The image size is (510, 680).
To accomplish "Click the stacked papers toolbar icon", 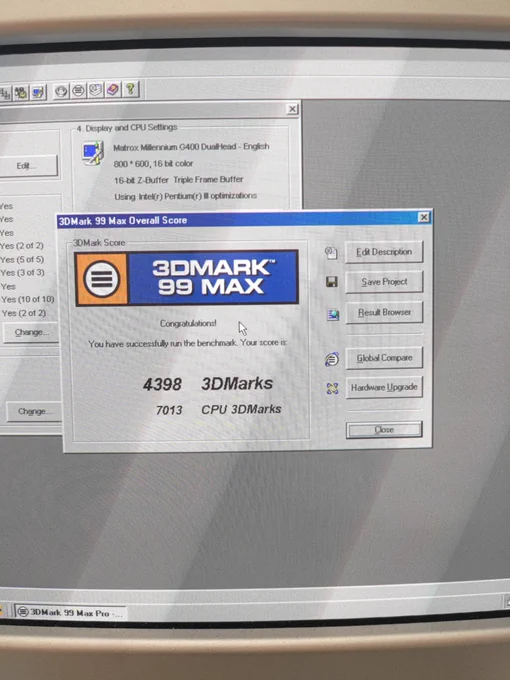I will click(x=95, y=90).
